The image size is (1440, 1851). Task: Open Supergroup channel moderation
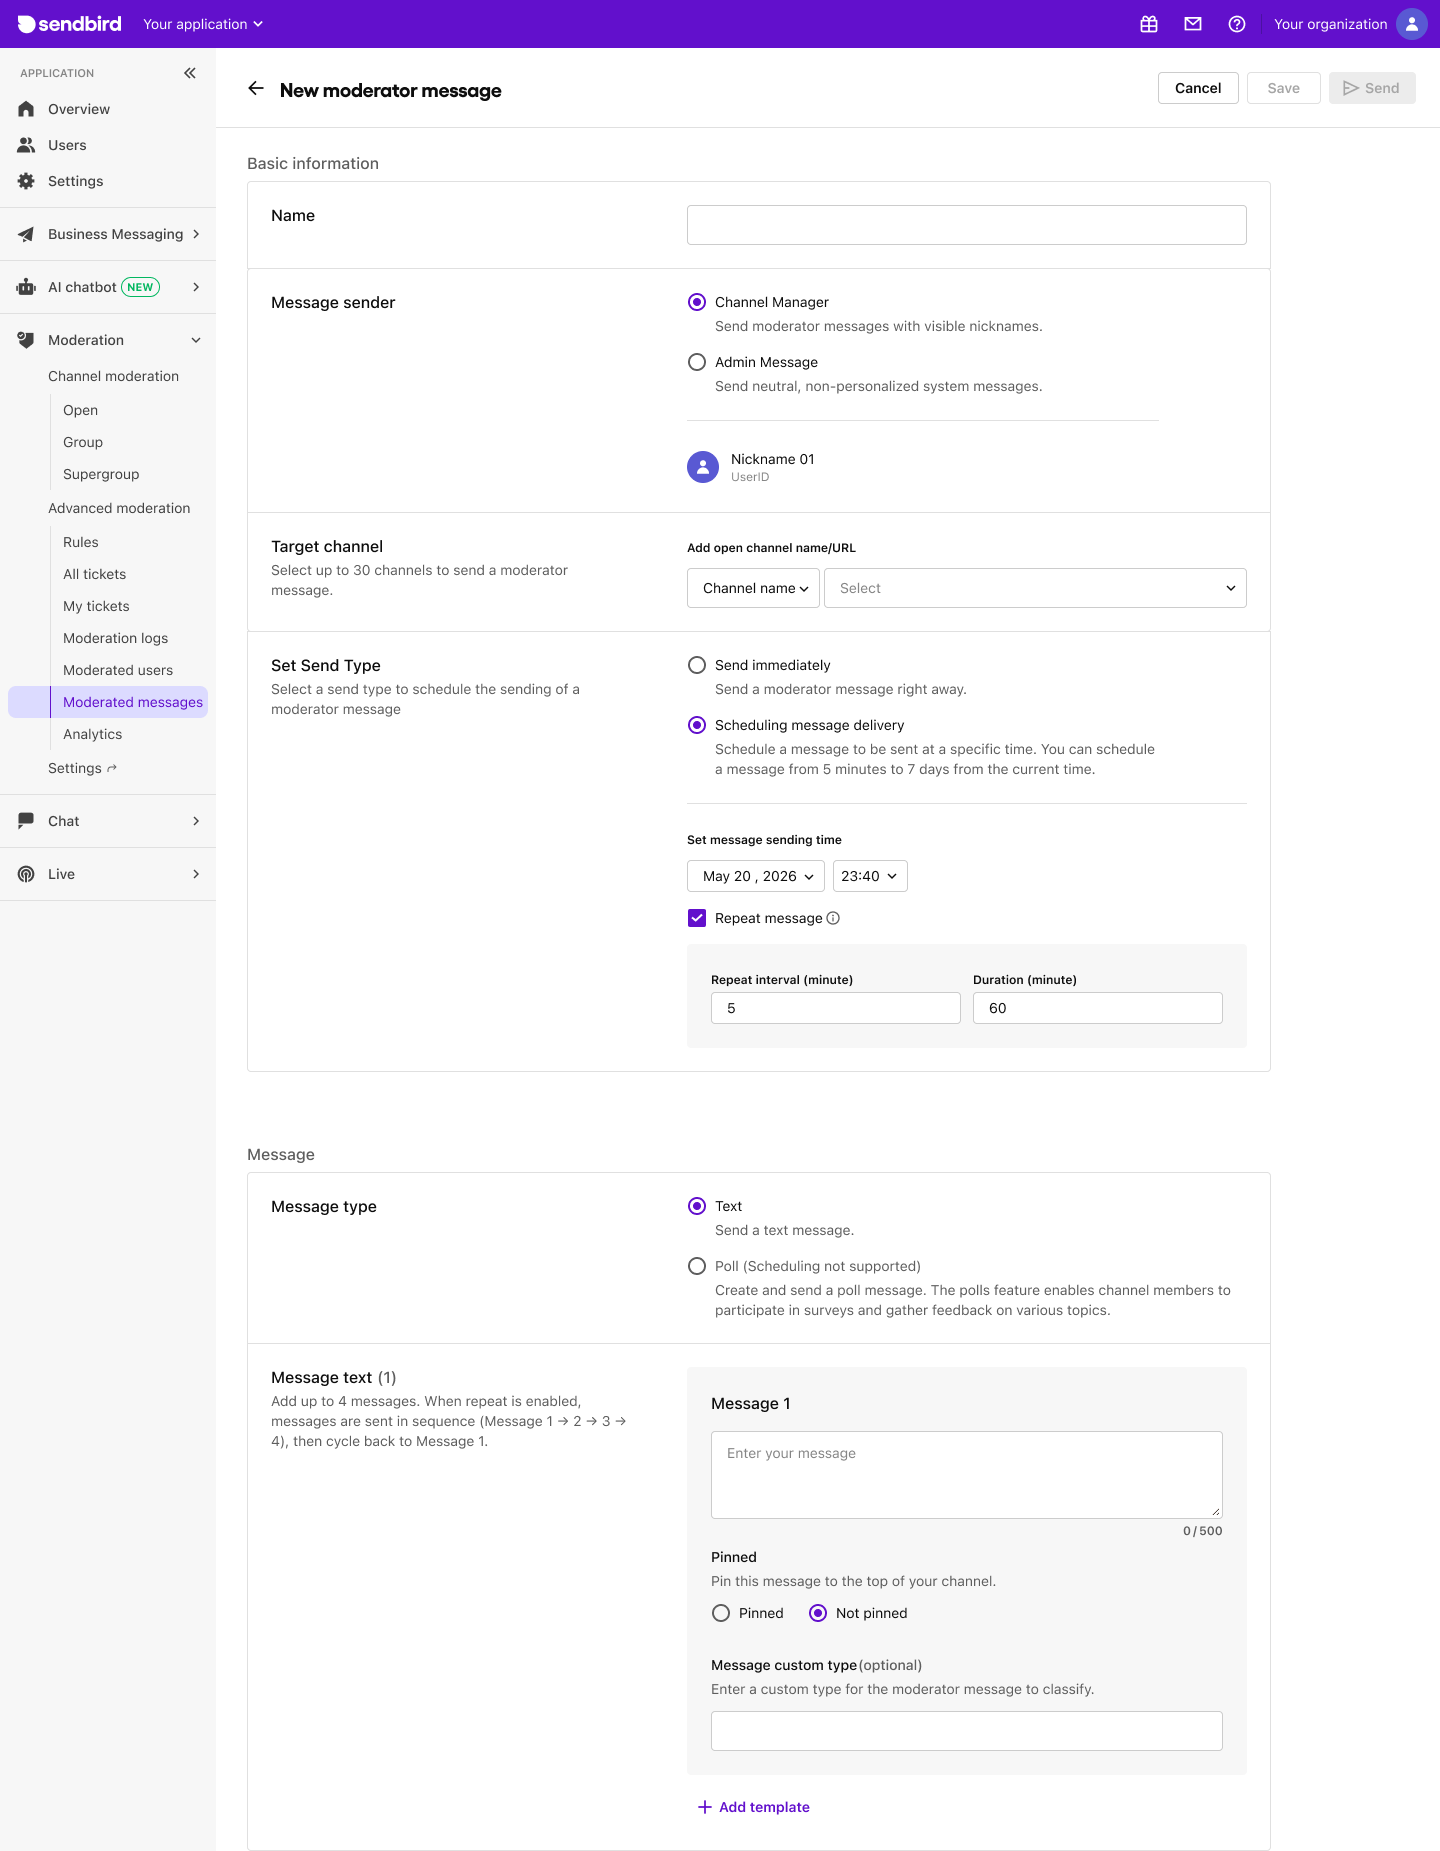[x=101, y=474]
